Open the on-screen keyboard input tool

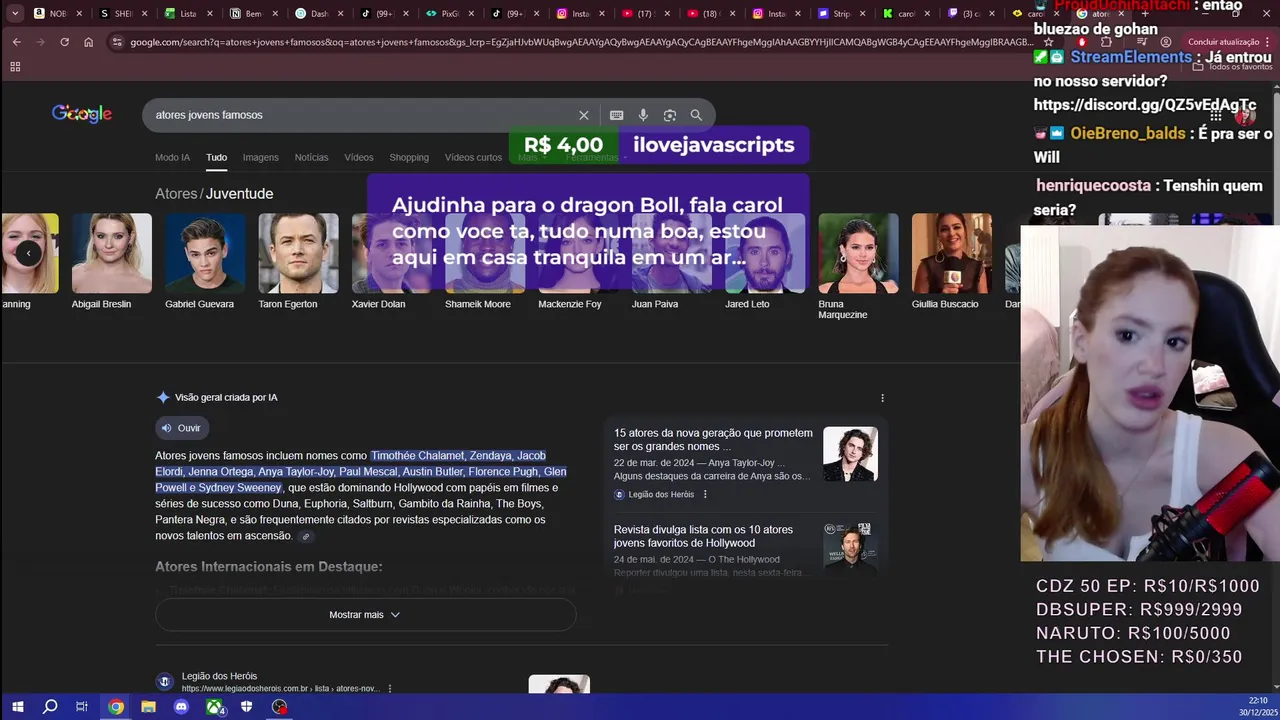[x=616, y=115]
